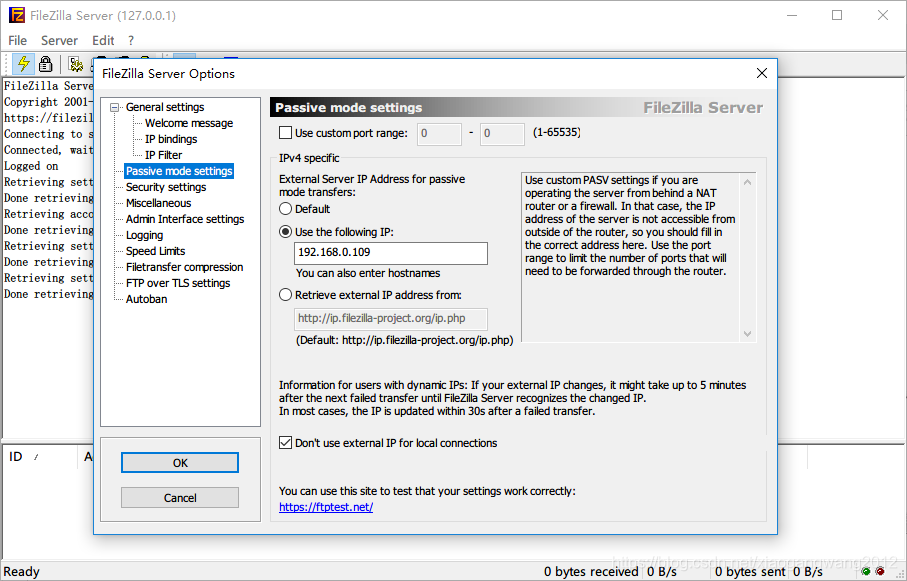Select the Default IP radio button
Screen dimensions: 907x581
click(285, 208)
